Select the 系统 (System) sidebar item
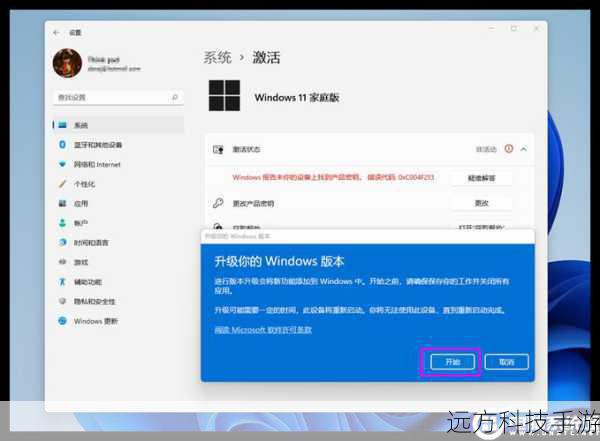The image size is (600, 441). (118, 125)
